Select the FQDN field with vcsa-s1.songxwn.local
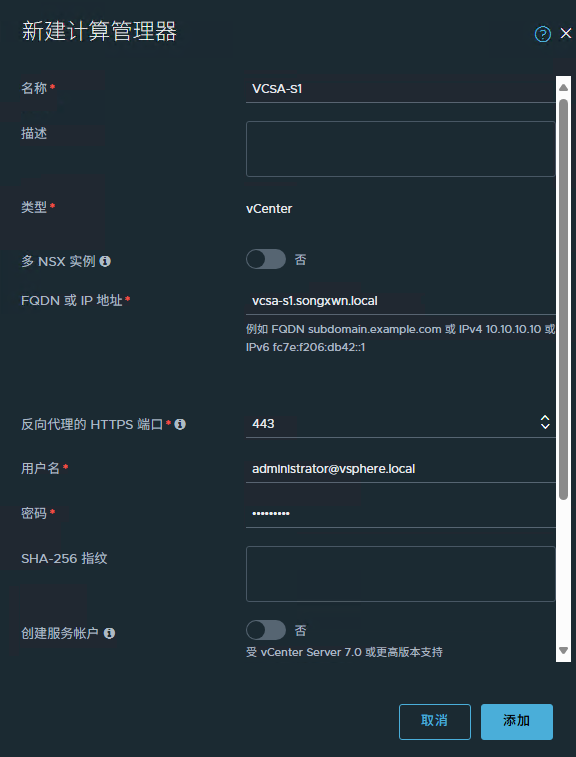576x757 pixels. tap(401, 301)
